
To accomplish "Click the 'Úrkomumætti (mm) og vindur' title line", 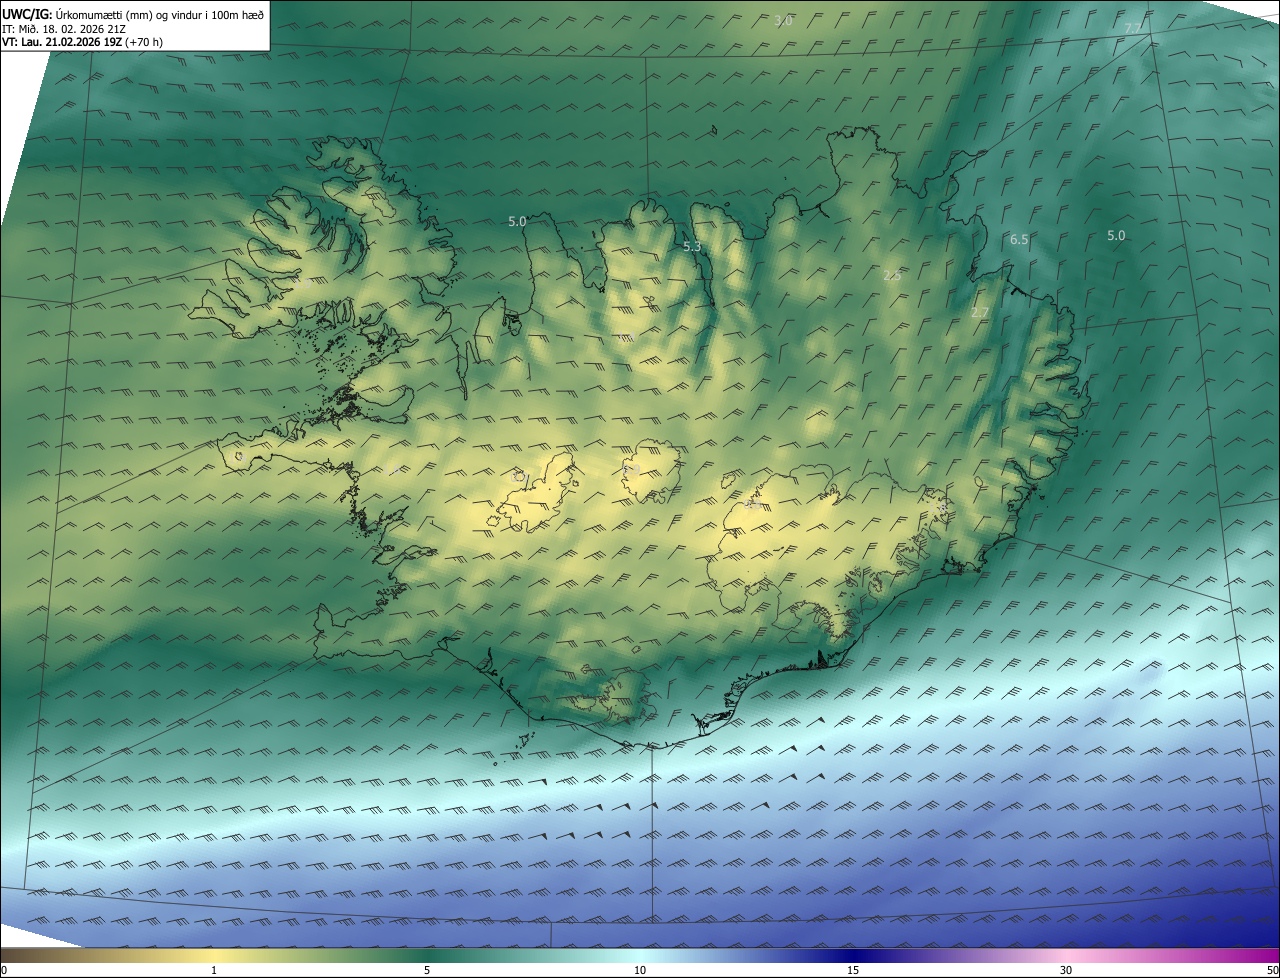I will tap(134, 14).
